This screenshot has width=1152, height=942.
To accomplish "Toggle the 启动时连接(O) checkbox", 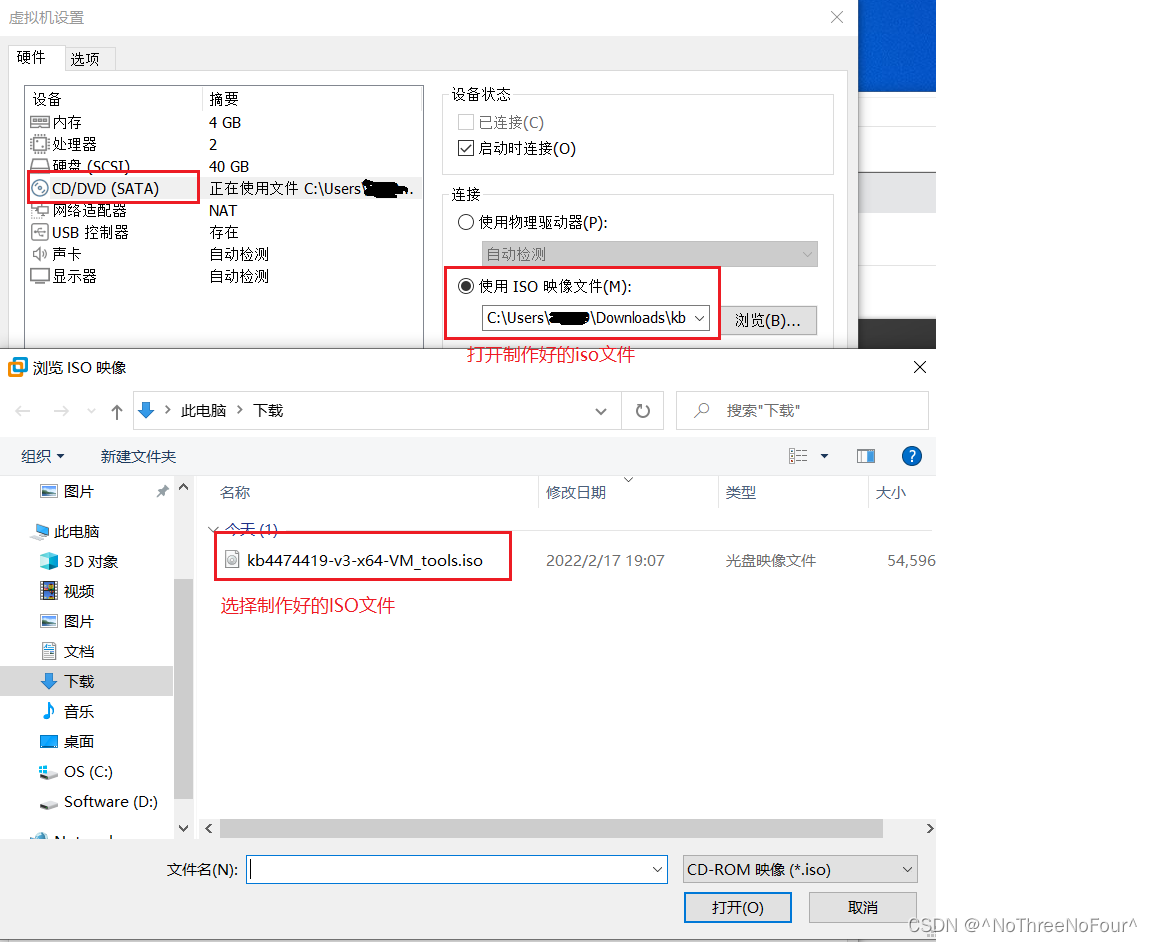I will [466, 148].
